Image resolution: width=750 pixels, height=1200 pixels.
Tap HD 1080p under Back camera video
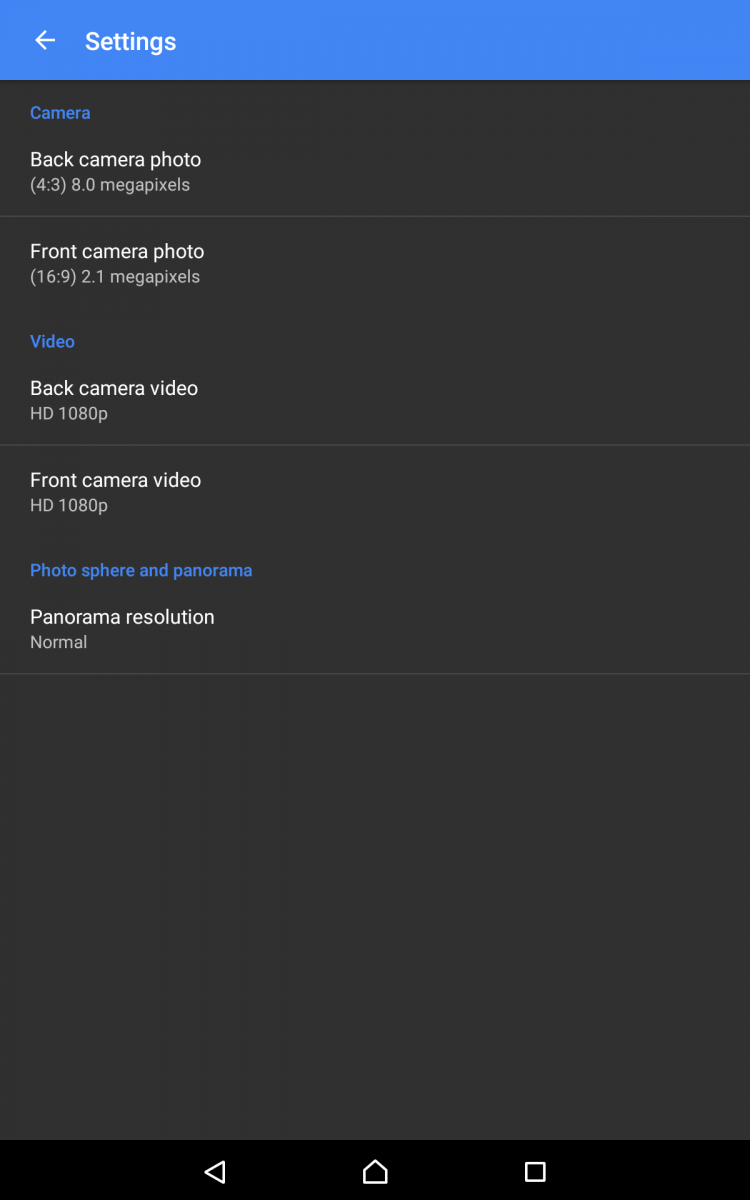click(69, 414)
